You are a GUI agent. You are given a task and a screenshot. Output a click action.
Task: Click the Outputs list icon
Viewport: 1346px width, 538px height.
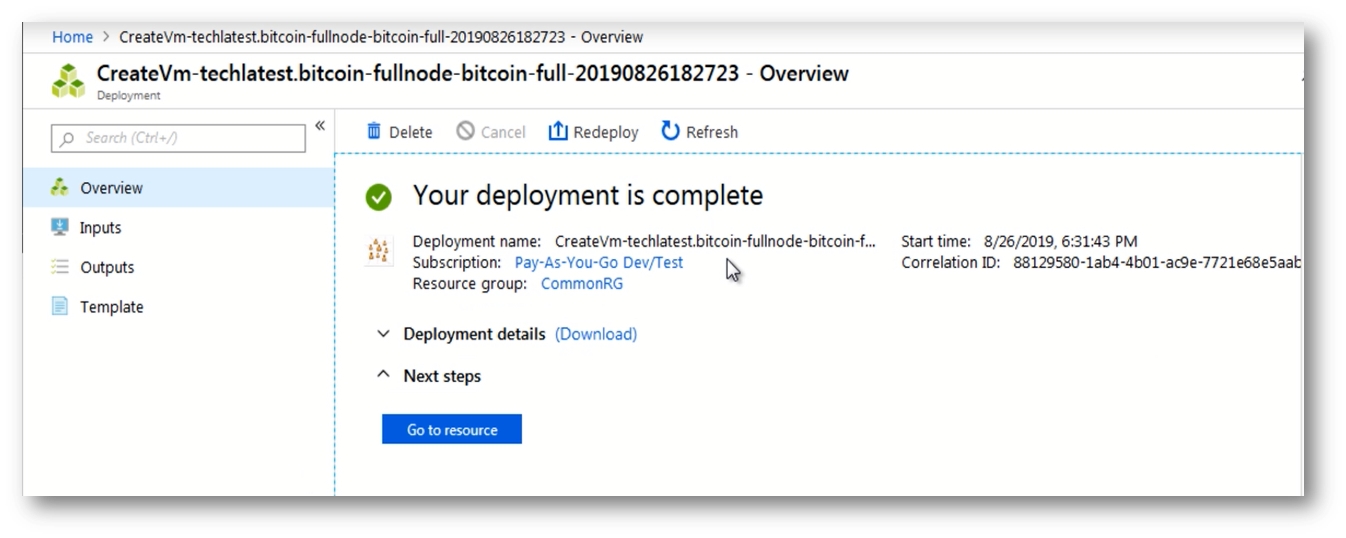[x=60, y=267]
